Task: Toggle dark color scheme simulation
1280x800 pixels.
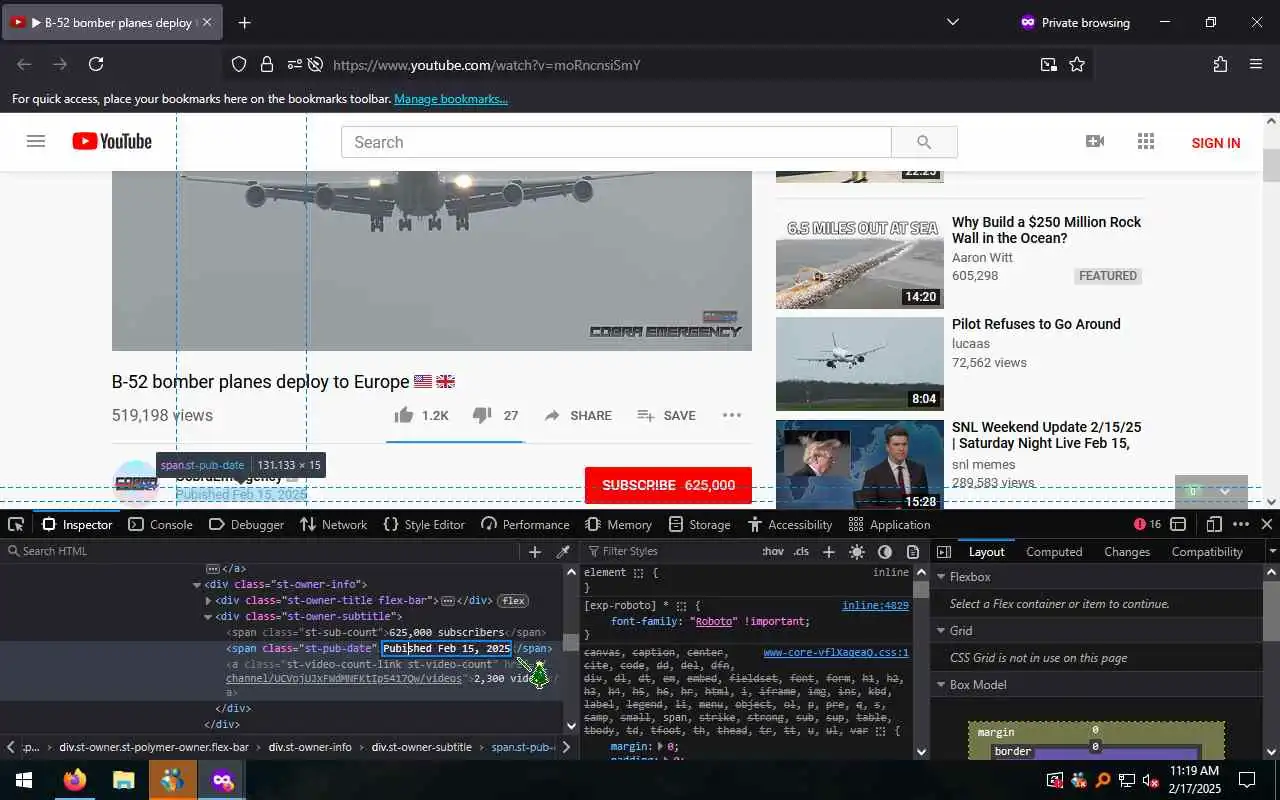Action: pos(885,551)
